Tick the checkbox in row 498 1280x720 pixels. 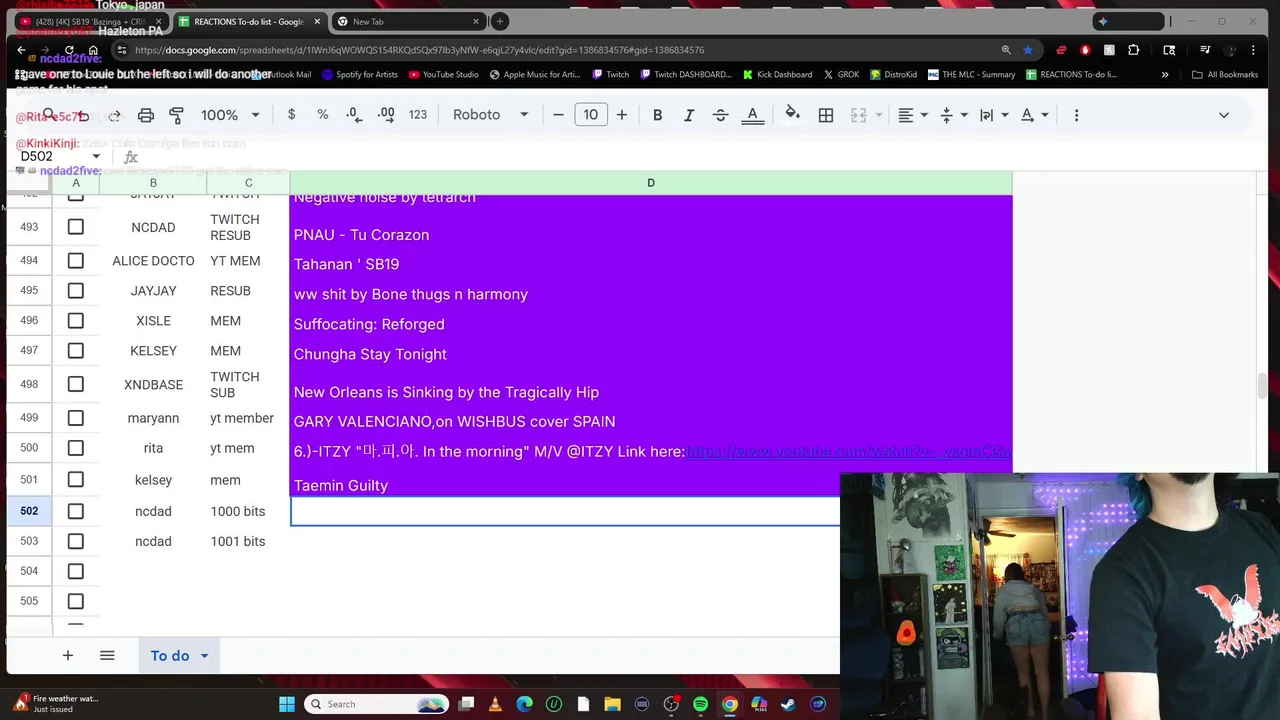tap(76, 384)
